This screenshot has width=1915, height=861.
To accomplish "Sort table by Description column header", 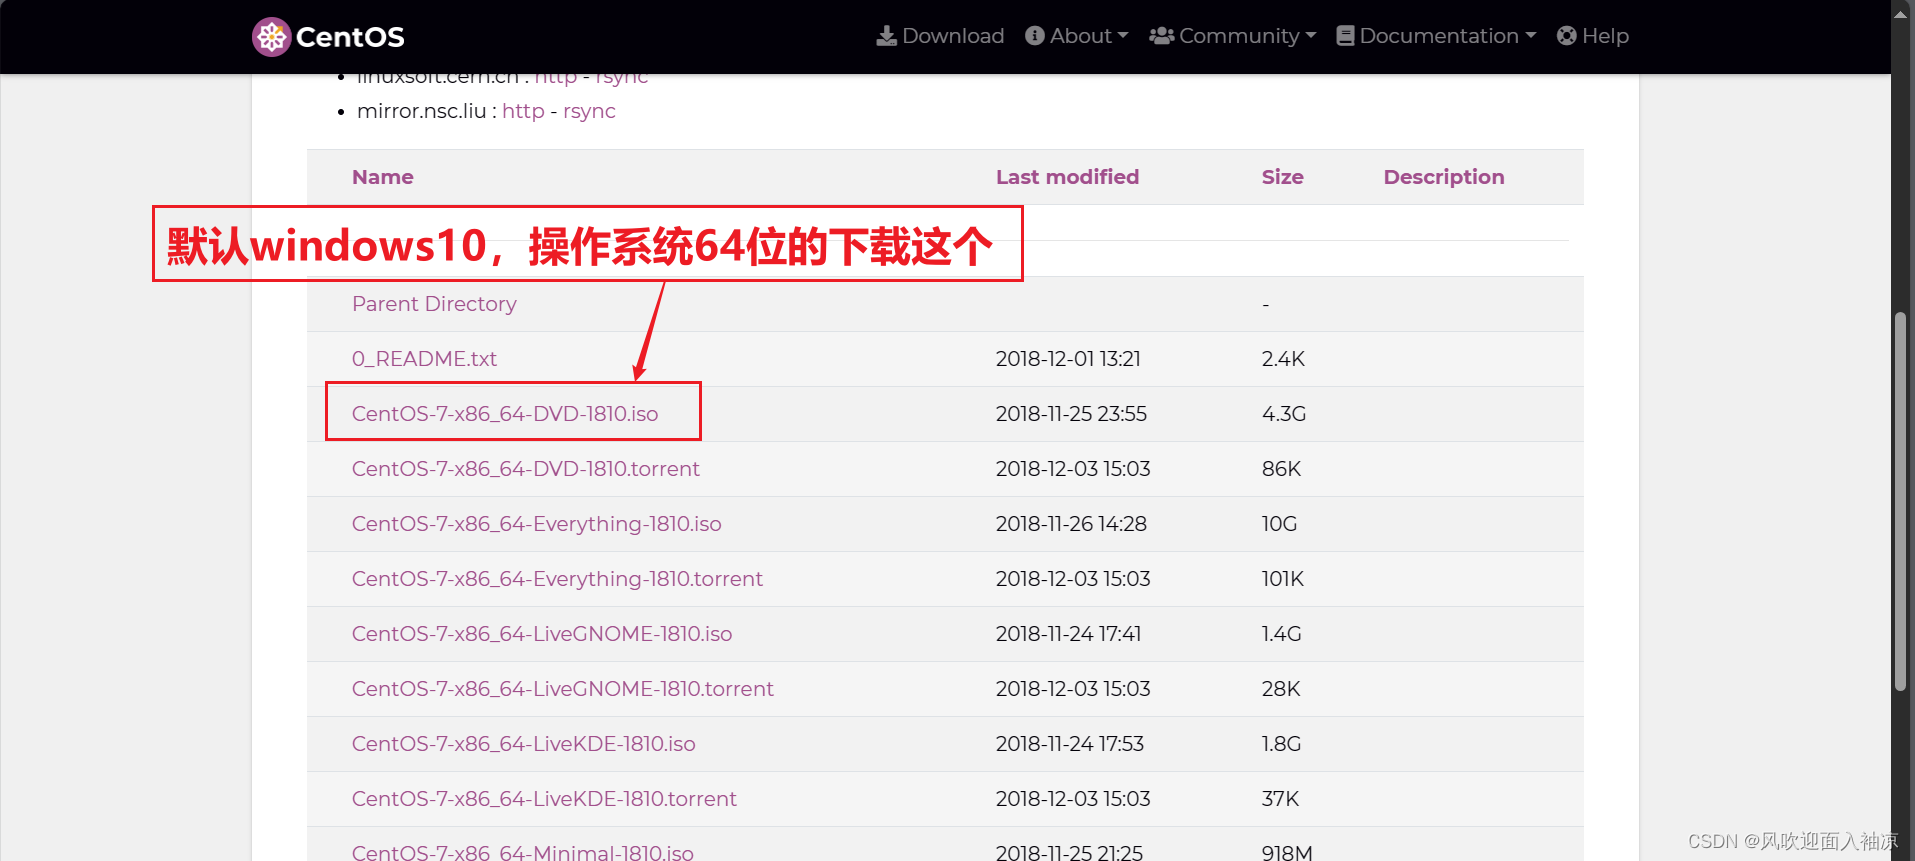I will click(x=1444, y=177).
